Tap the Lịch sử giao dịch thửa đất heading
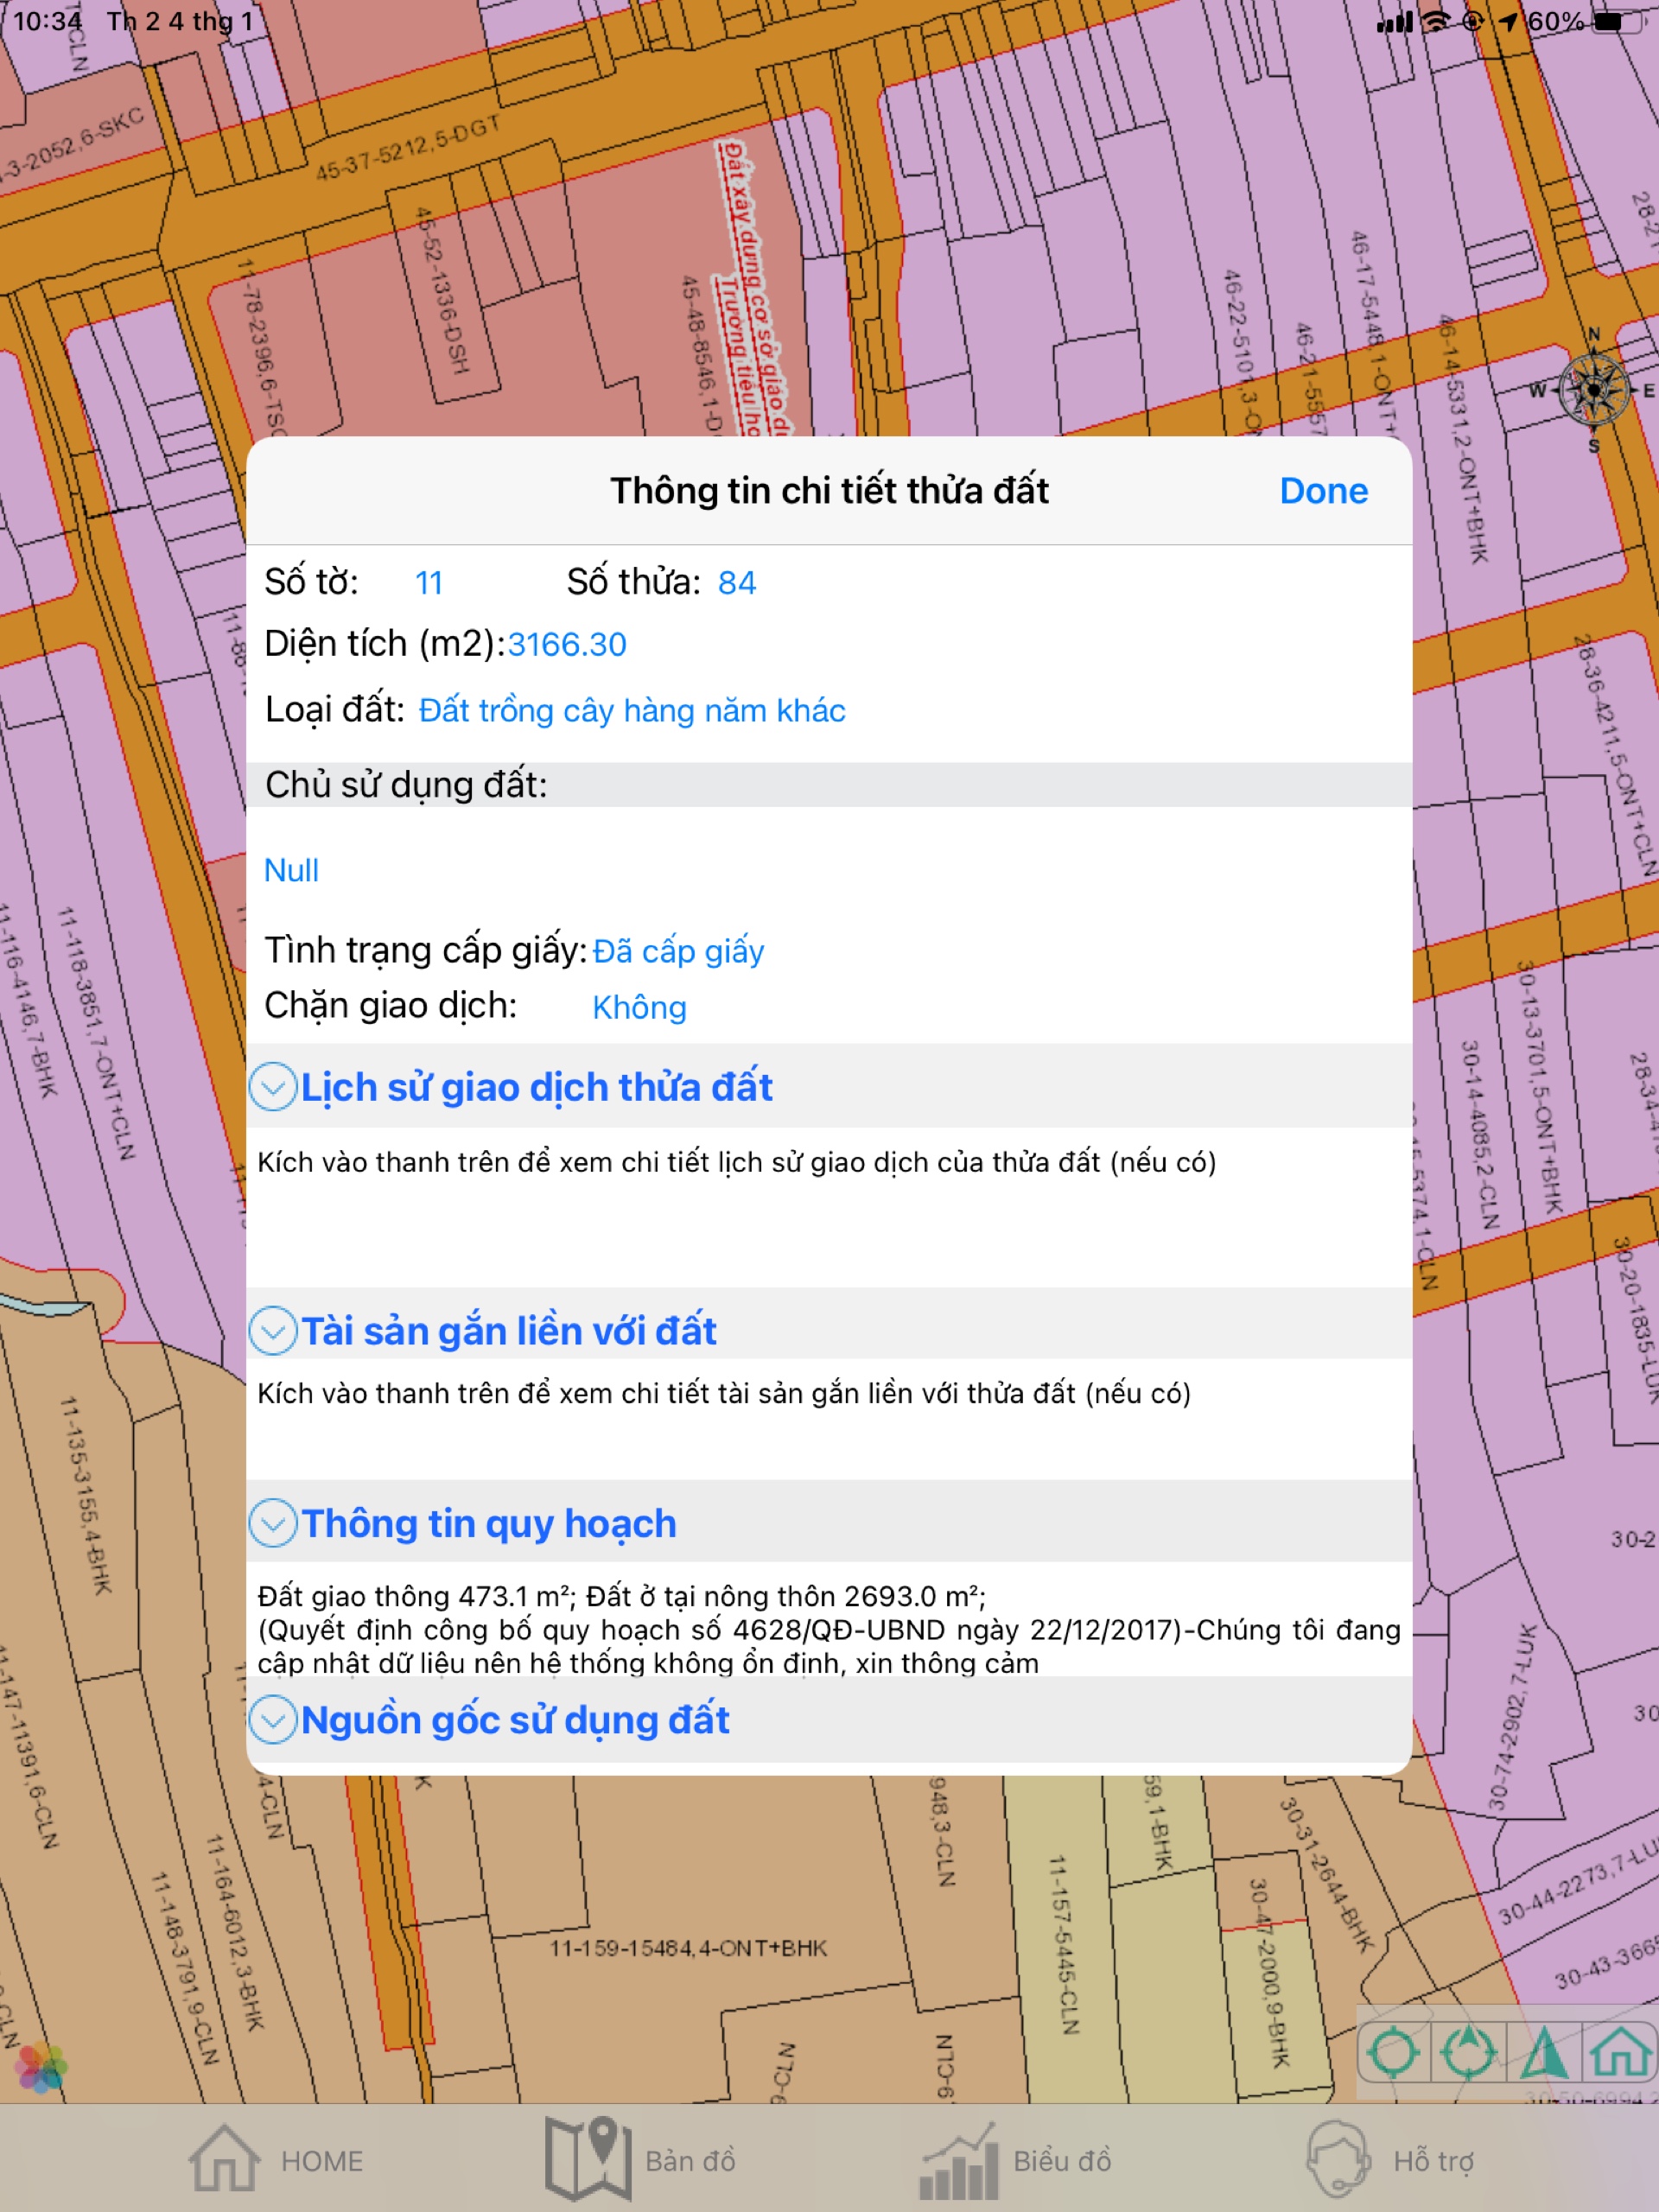 point(536,1087)
